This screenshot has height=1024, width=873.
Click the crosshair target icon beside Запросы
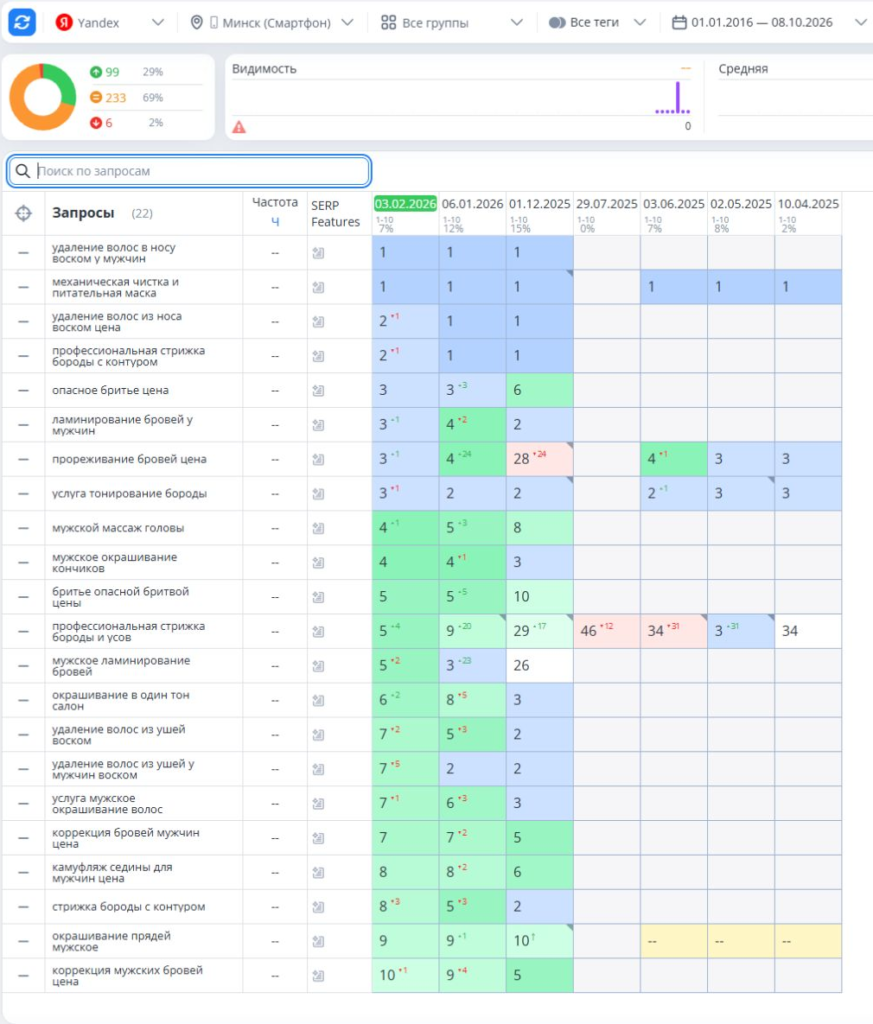pyautogui.click(x=24, y=213)
